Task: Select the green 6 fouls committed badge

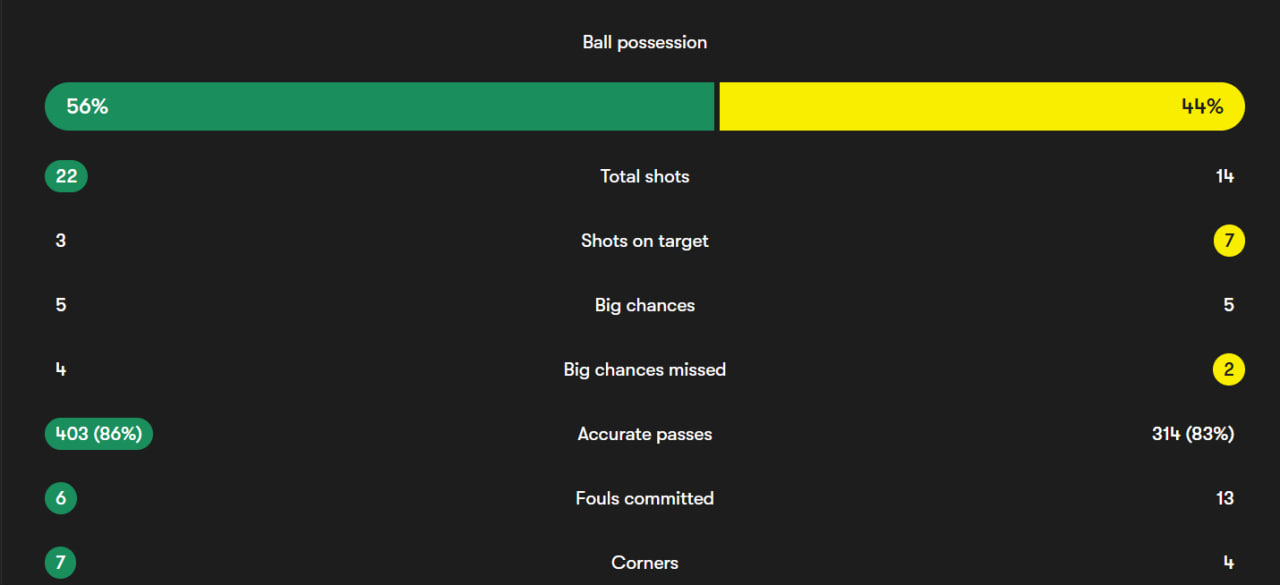Action: click(61, 498)
